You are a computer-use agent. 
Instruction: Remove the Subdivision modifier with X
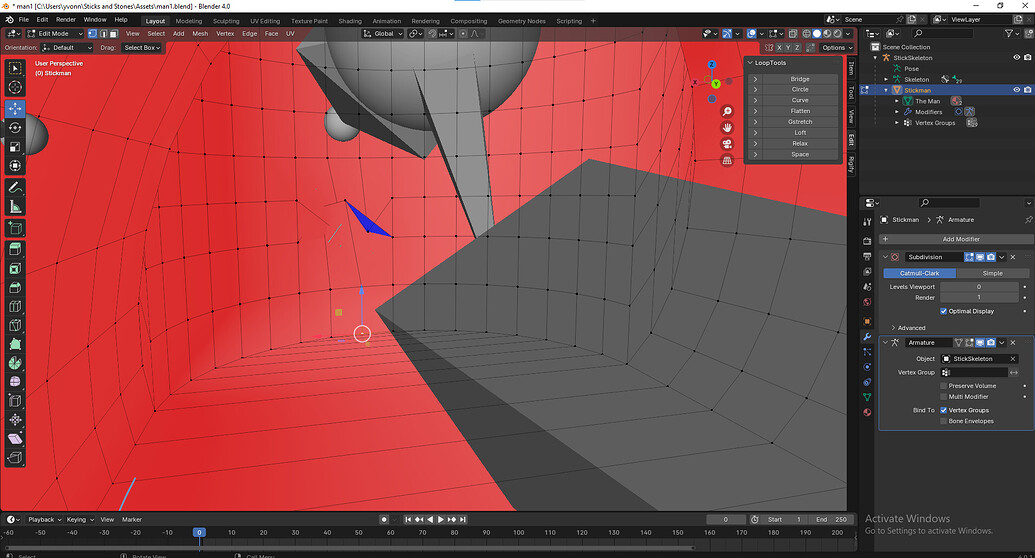(1013, 257)
